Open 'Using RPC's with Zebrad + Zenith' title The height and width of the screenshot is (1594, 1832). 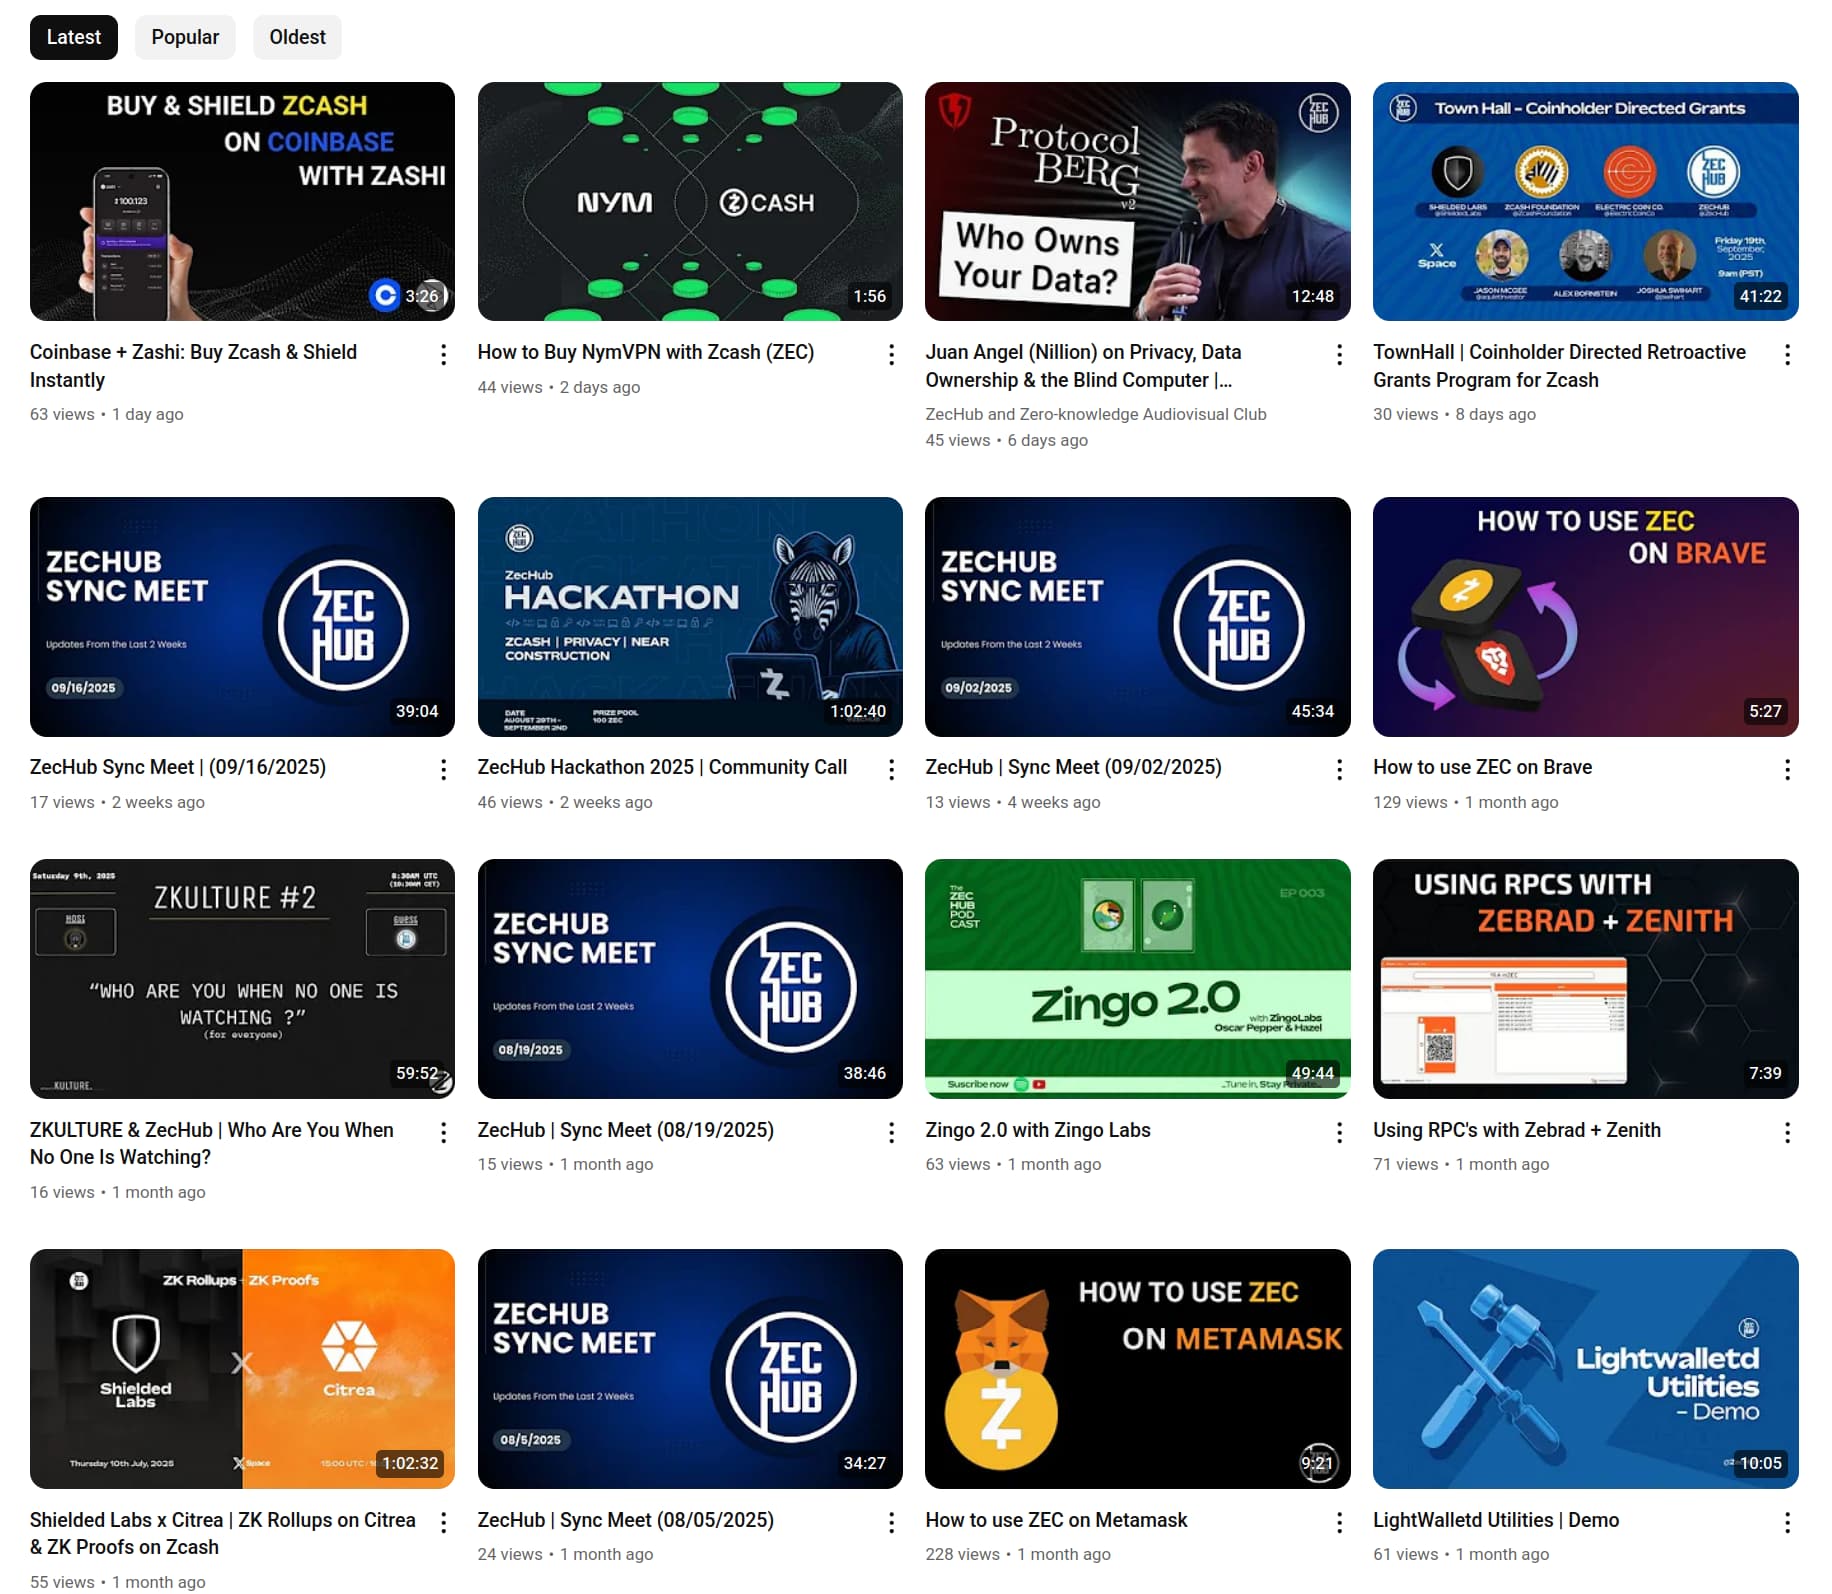click(x=1517, y=1130)
